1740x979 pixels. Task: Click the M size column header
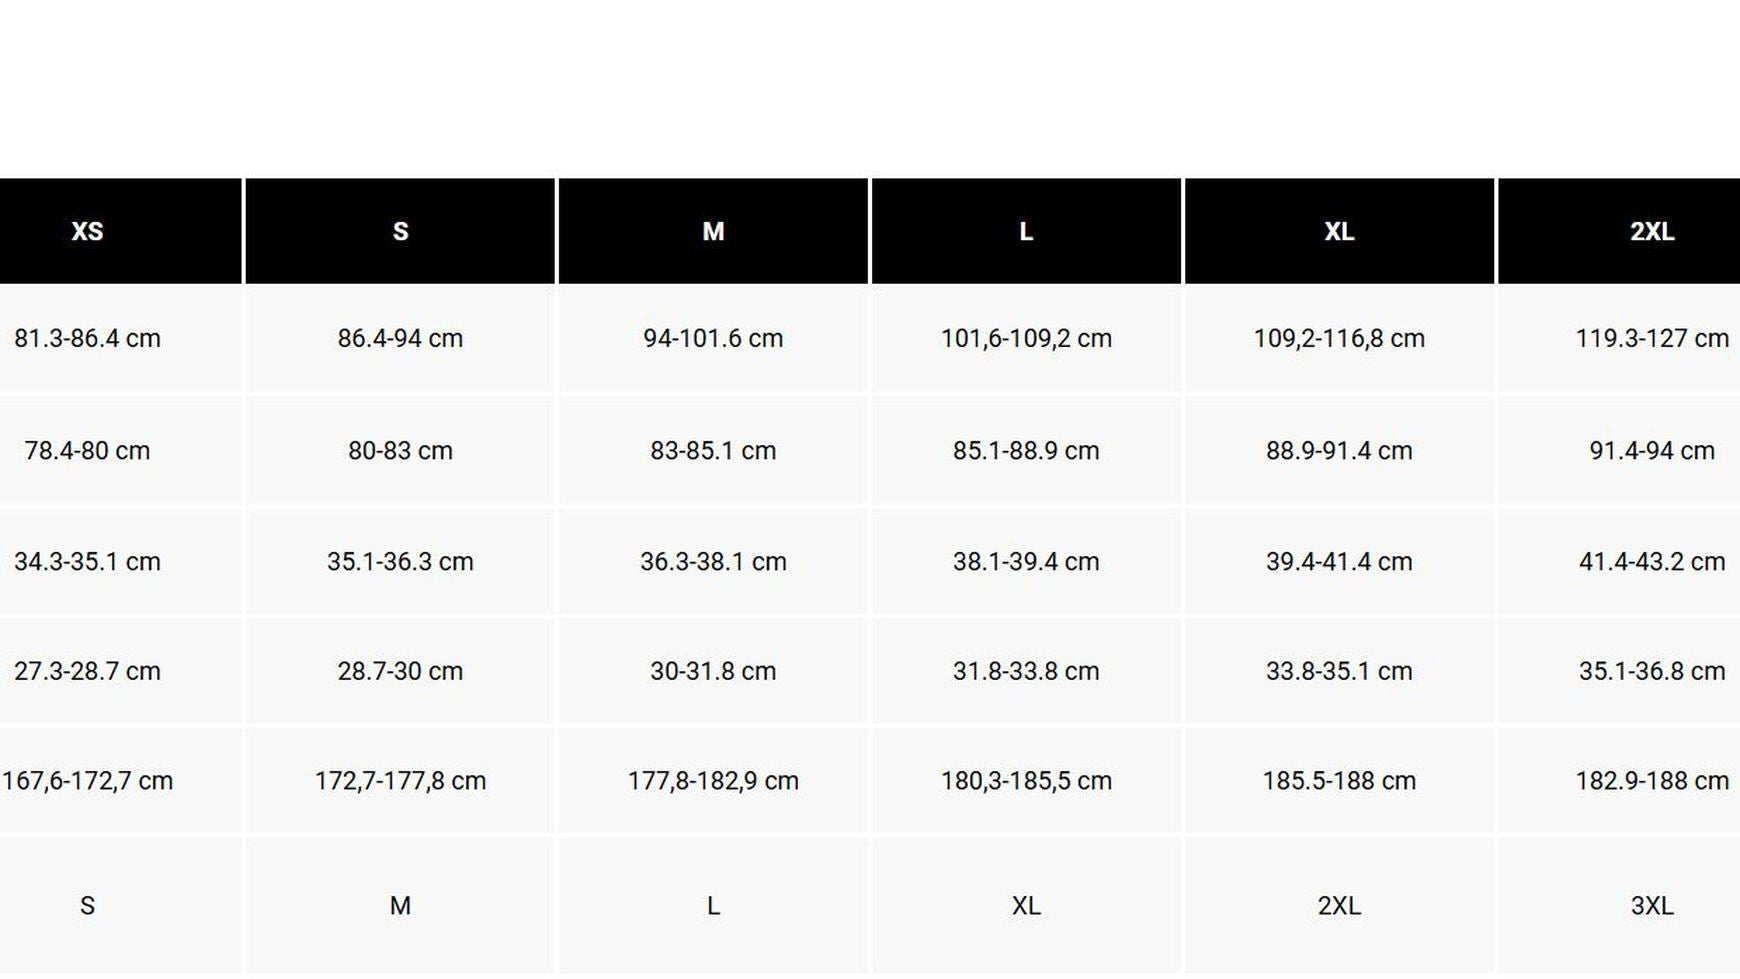coord(713,232)
